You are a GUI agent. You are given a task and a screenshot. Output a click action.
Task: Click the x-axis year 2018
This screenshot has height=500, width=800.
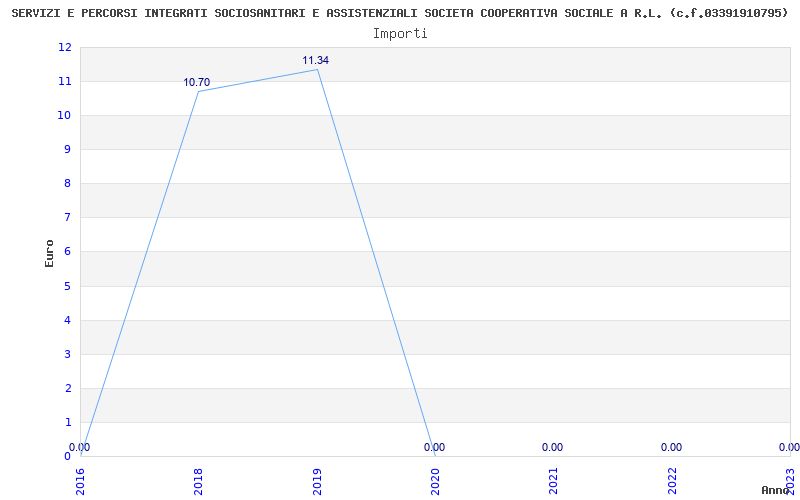click(x=198, y=481)
